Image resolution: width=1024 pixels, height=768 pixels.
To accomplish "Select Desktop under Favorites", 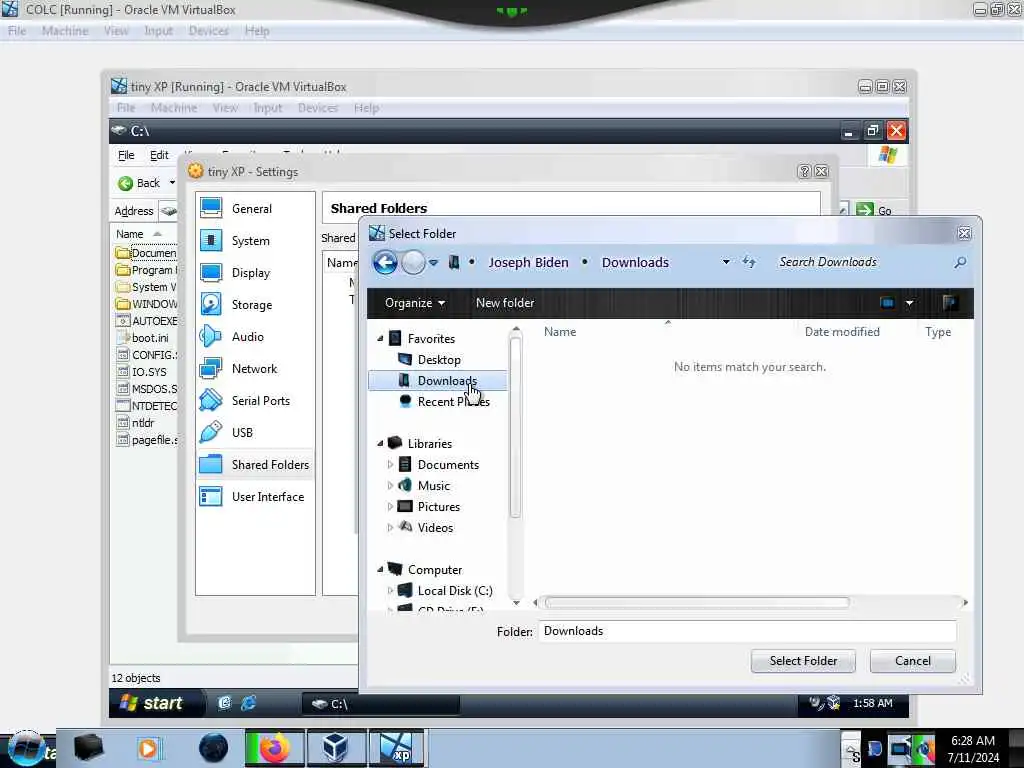I will tap(438, 359).
